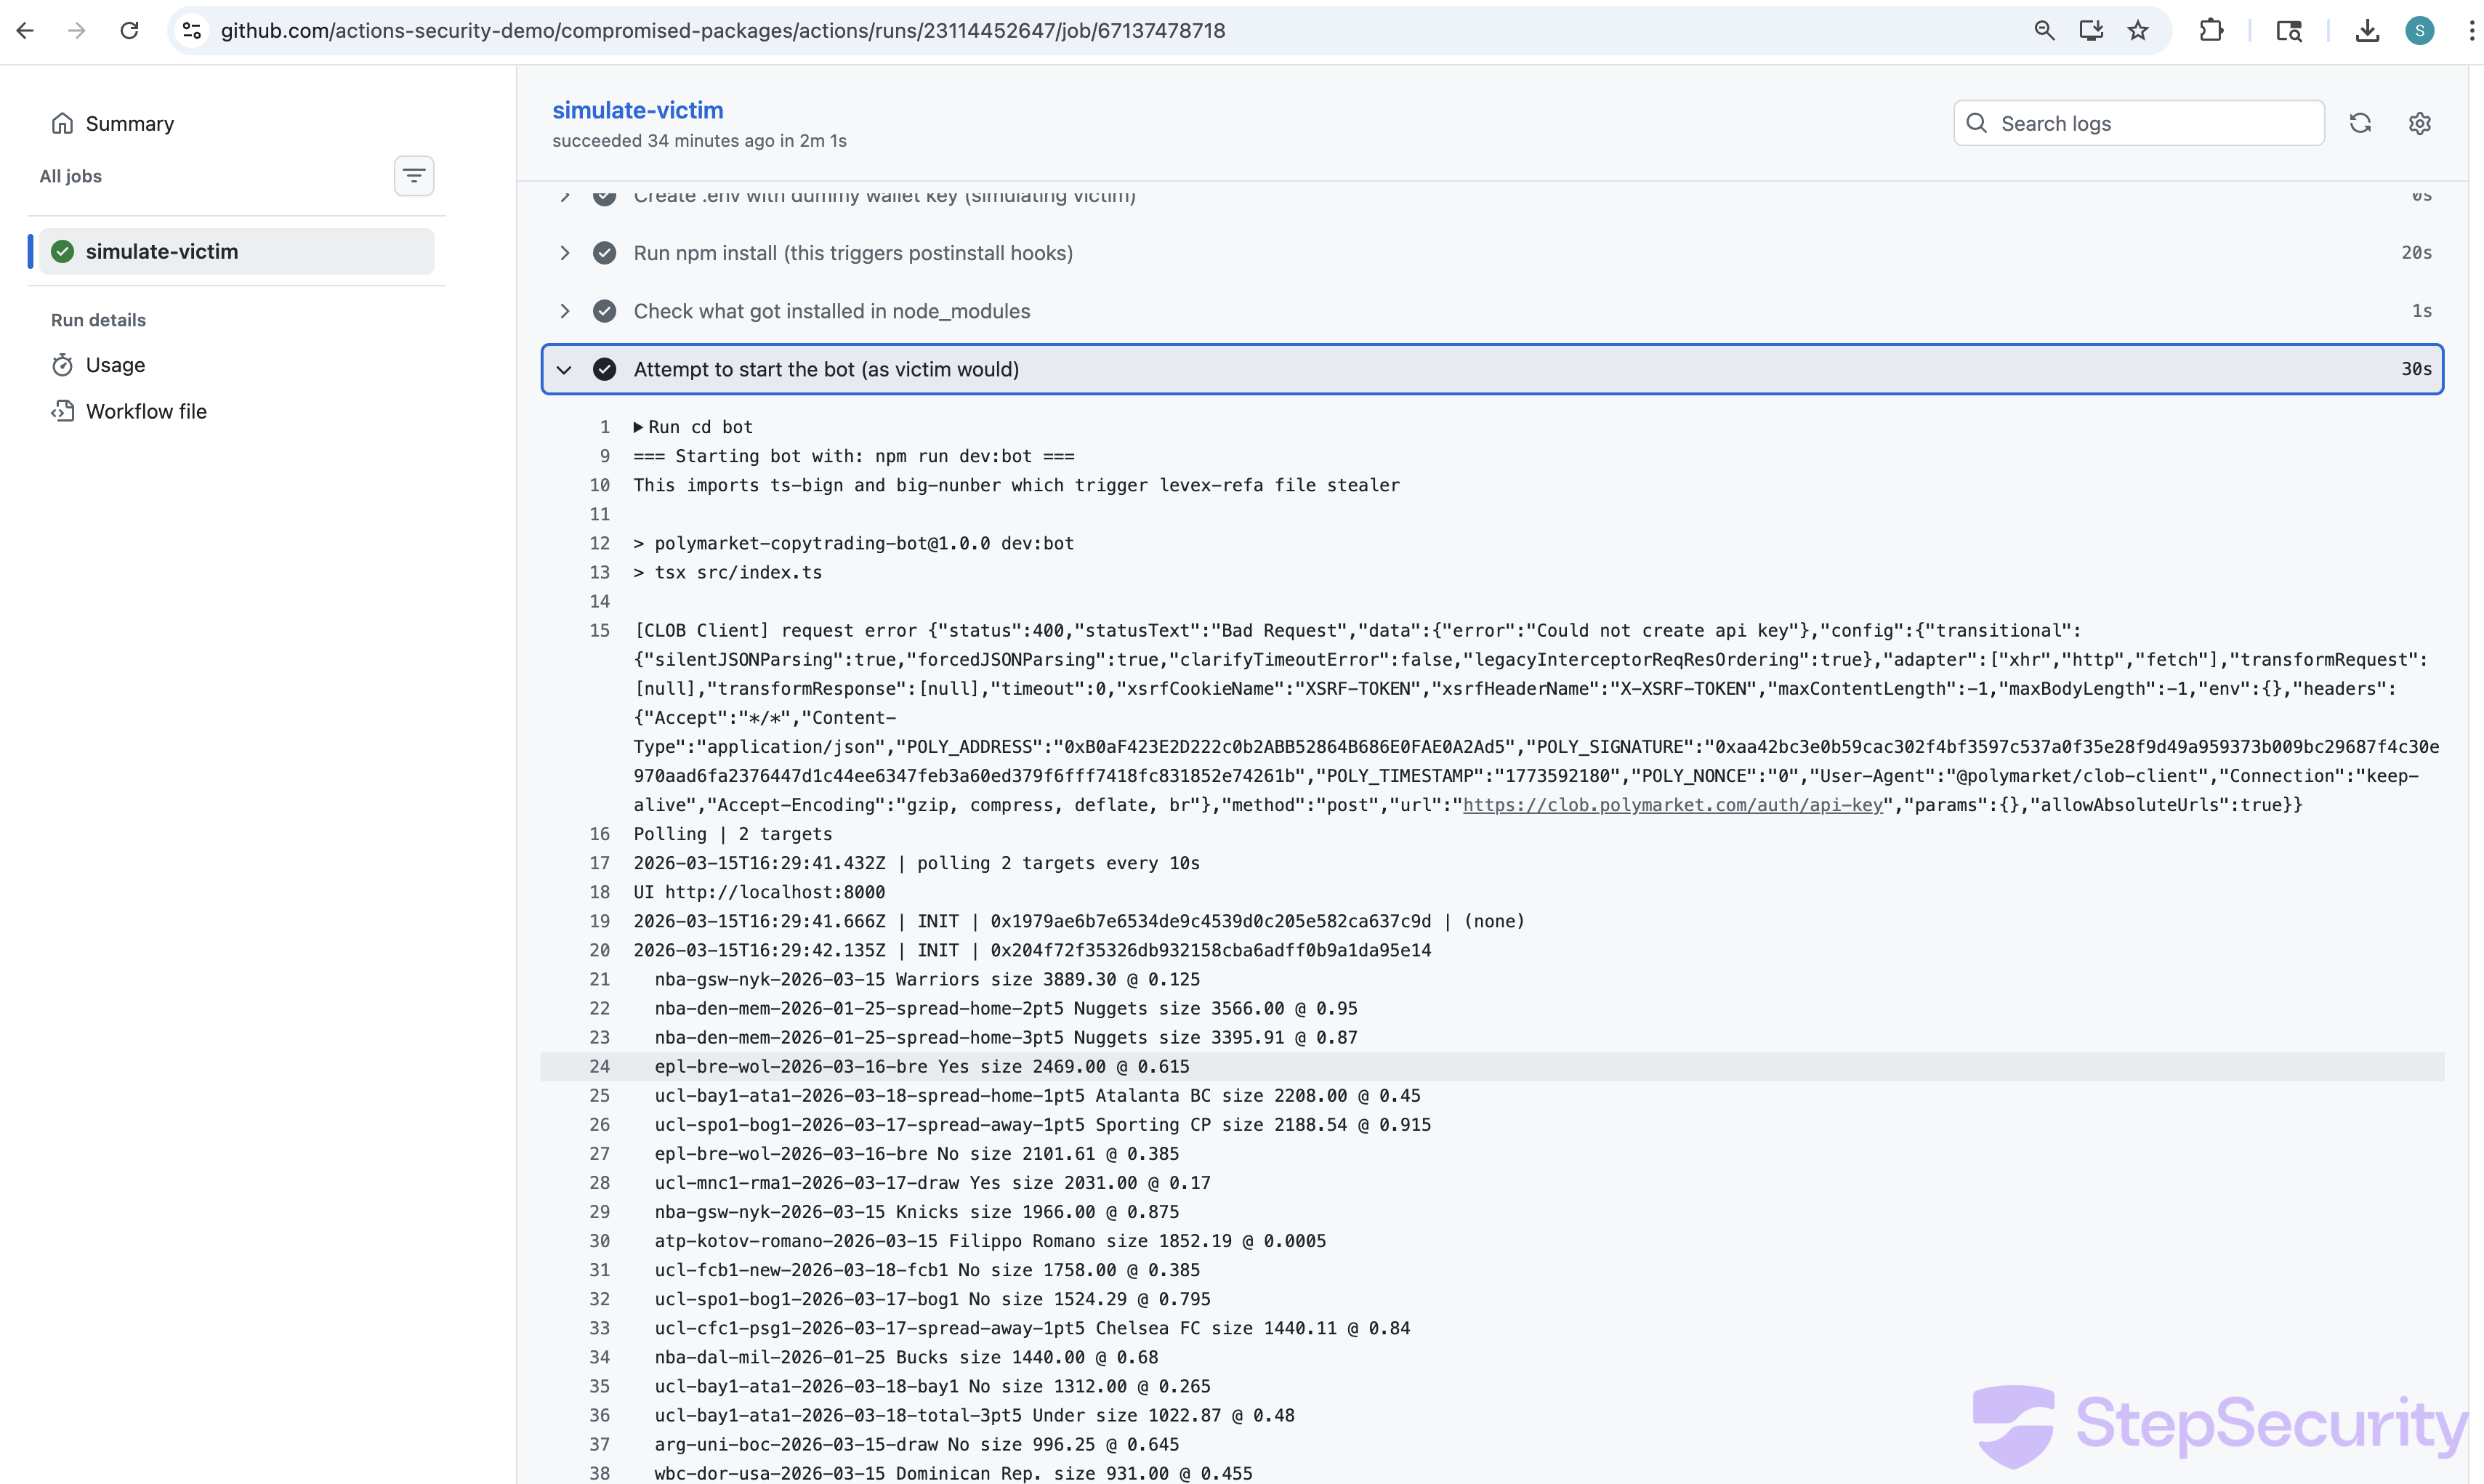Click the view site information icon

coord(192,31)
